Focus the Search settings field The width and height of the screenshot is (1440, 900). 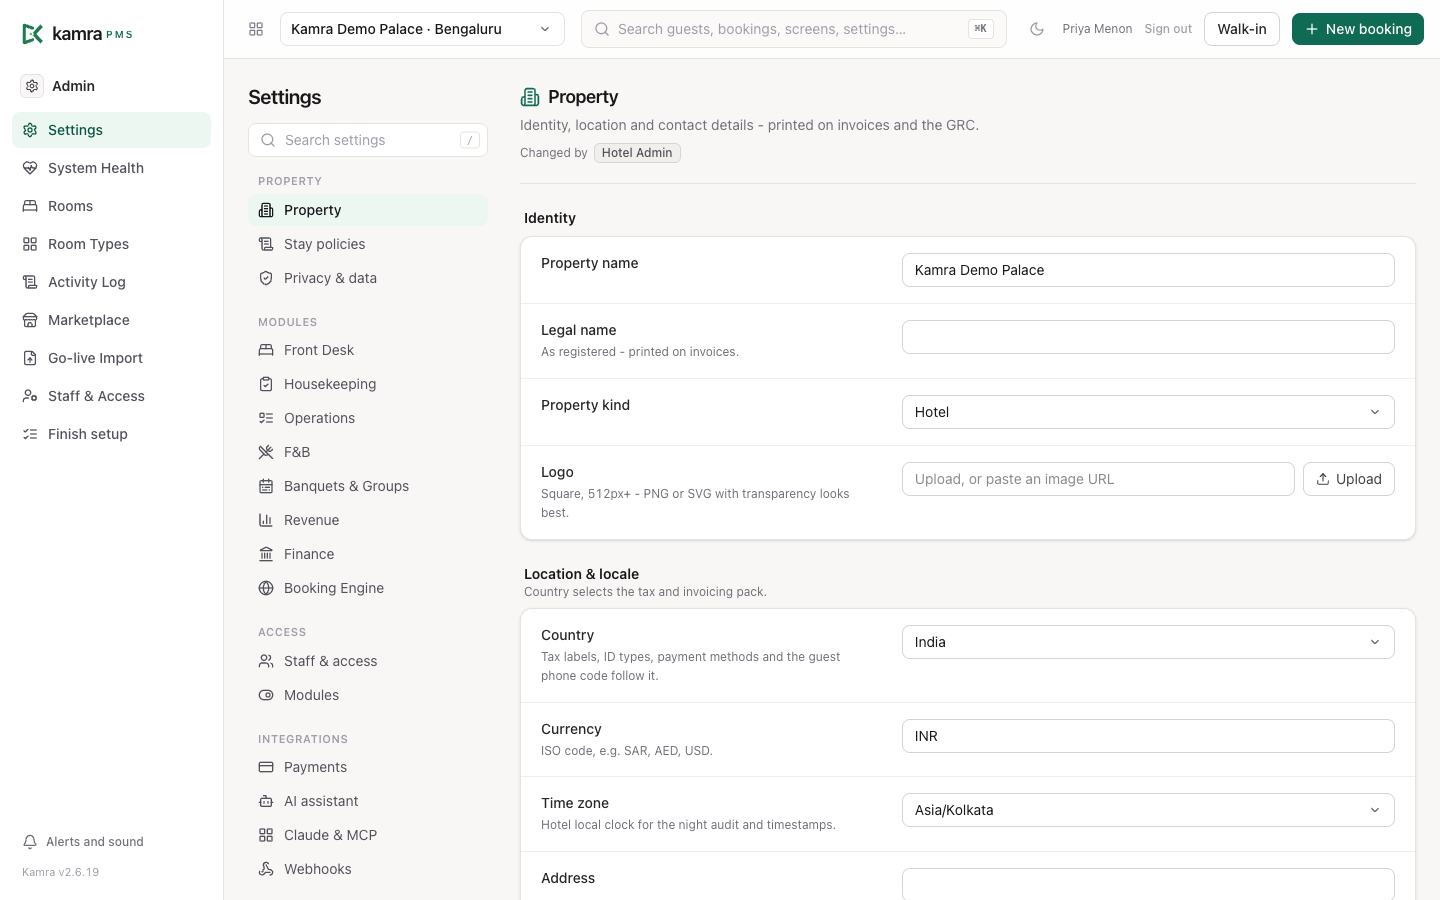tap(368, 140)
